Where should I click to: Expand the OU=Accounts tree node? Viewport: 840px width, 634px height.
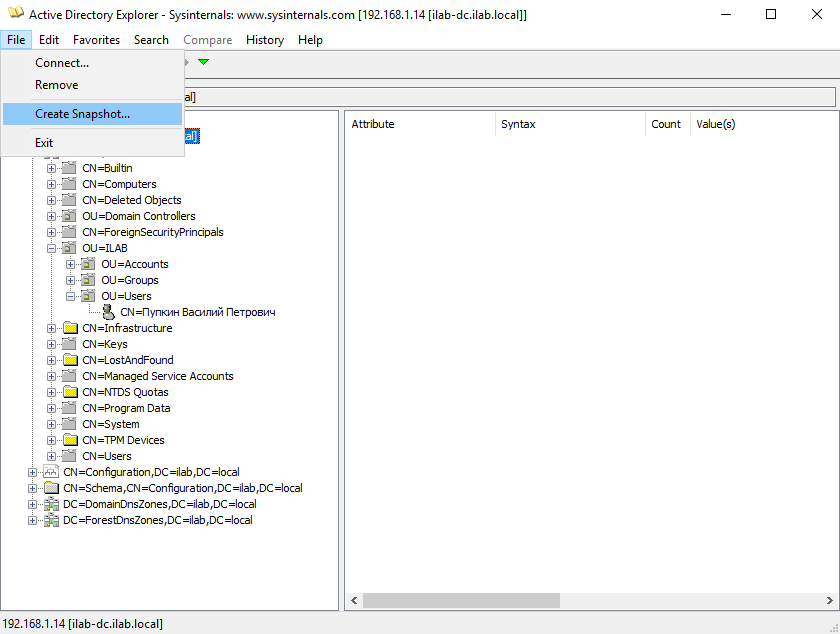coord(70,264)
